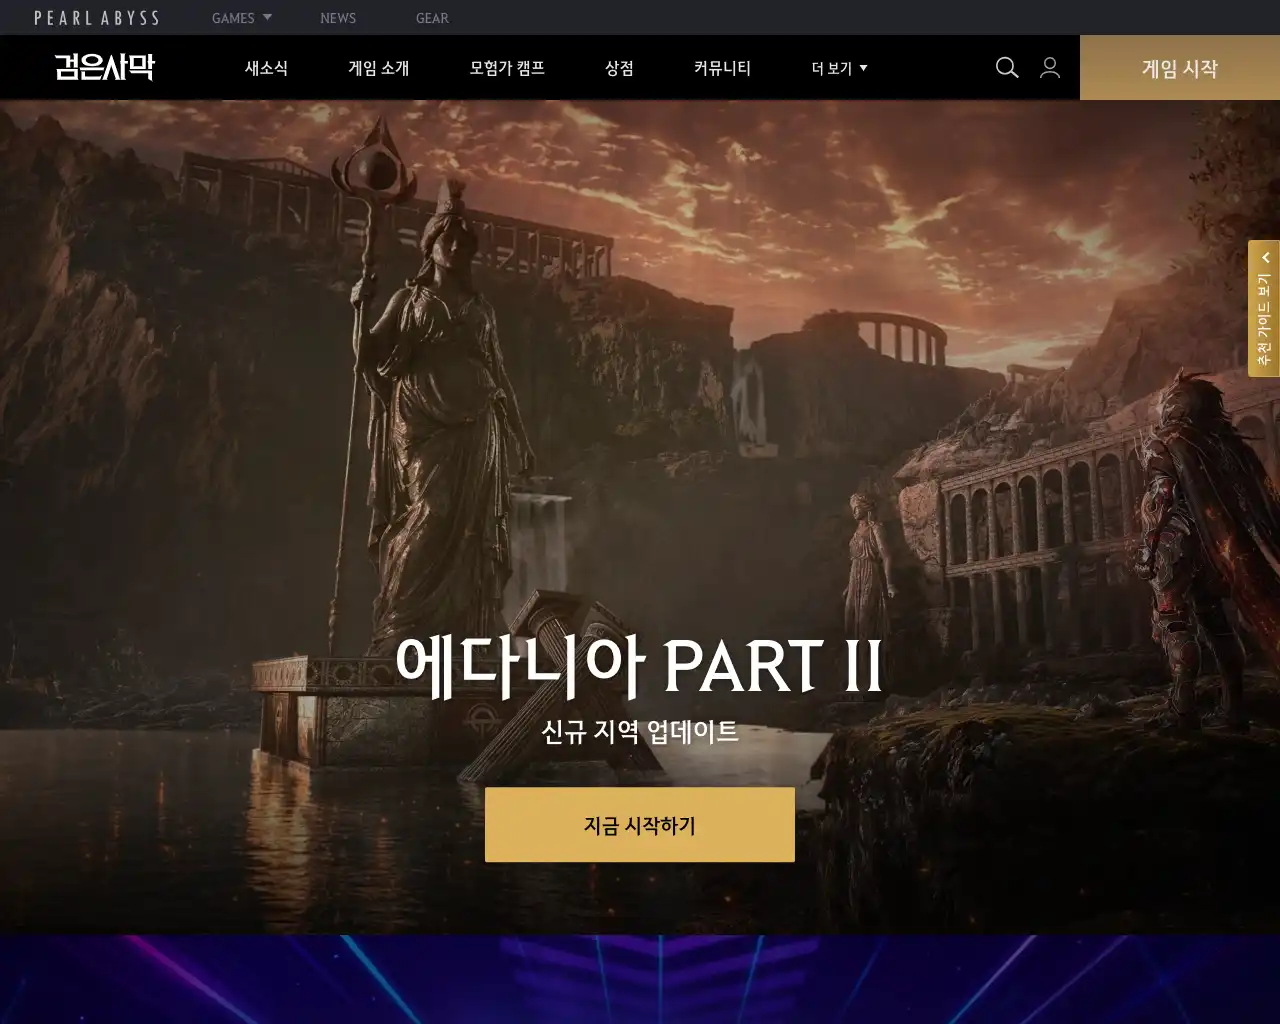Click the 신규 지역 업데이트 subtitle
The width and height of the screenshot is (1280, 1024).
(640, 731)
